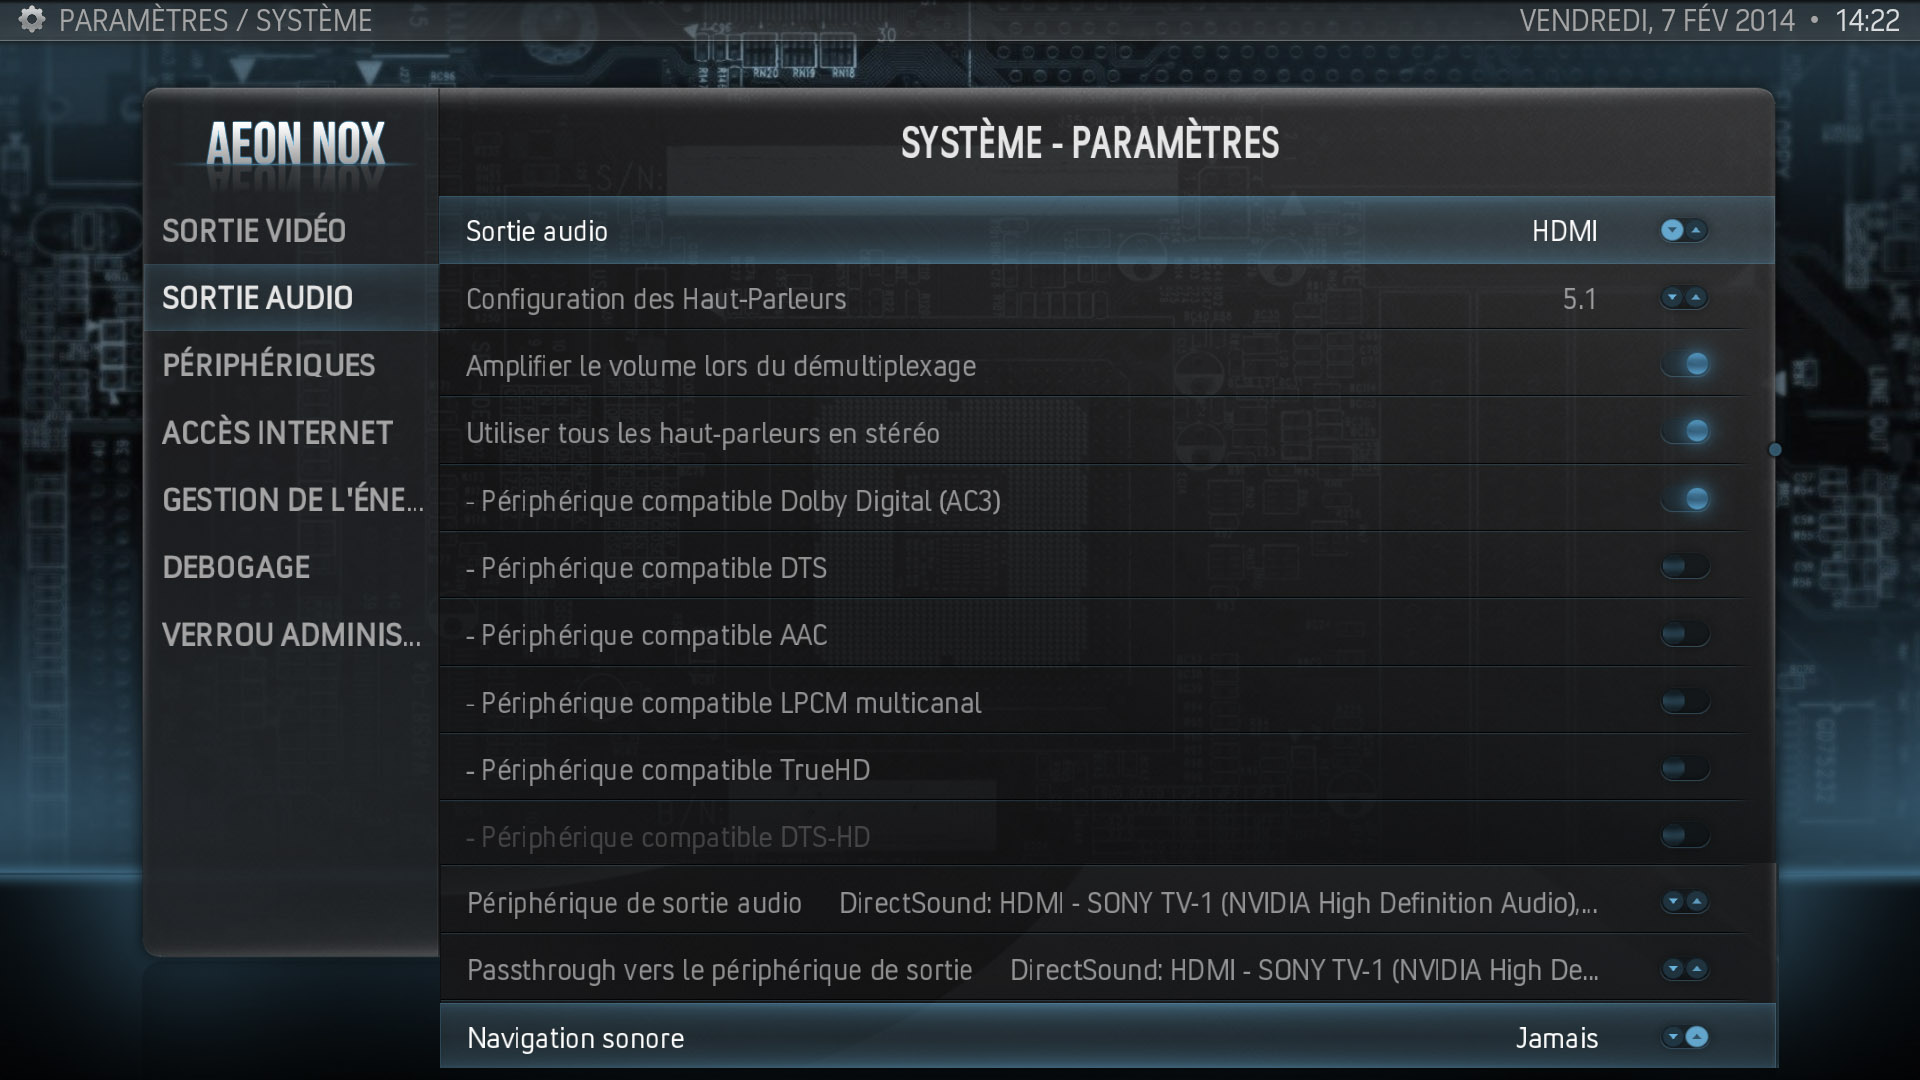Click the settings gear icon in header
1920x1080 pixels.
(32, 19)
